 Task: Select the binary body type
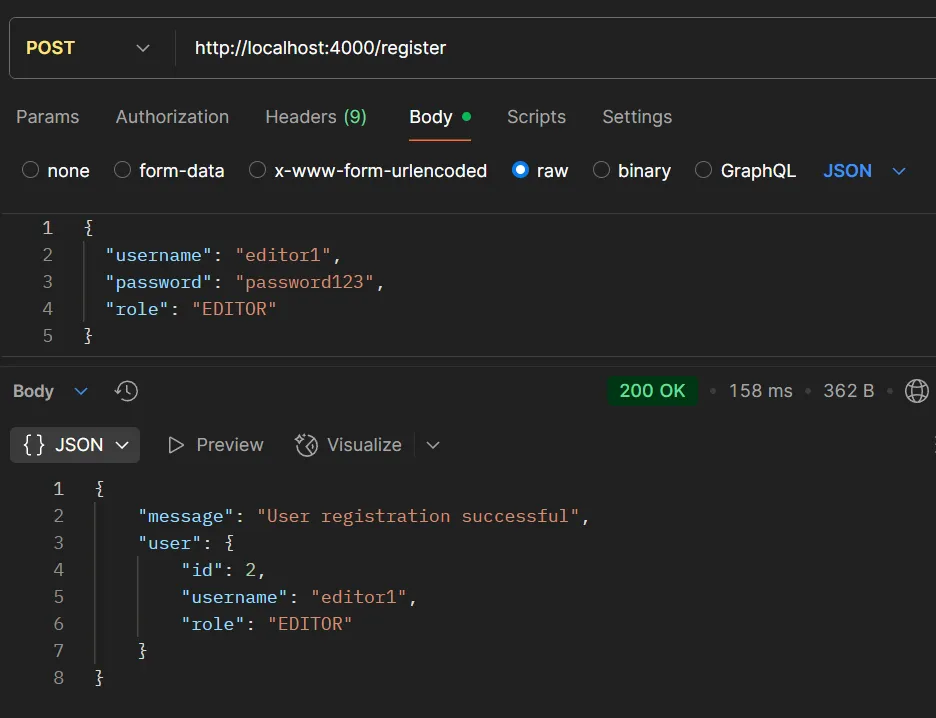point(632,170)
